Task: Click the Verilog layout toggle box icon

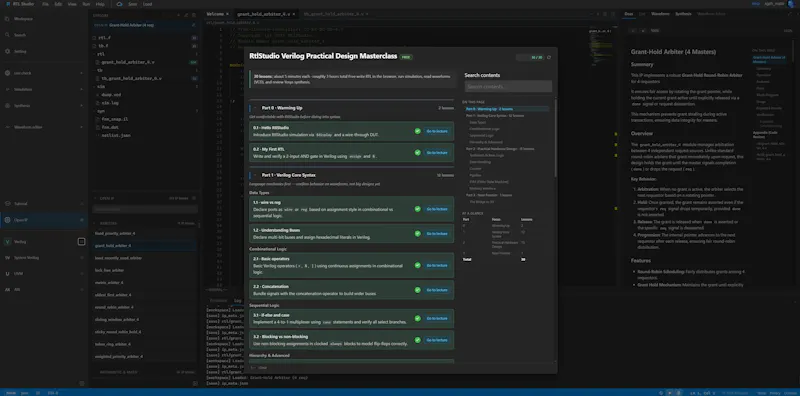Action: [82, 241]
